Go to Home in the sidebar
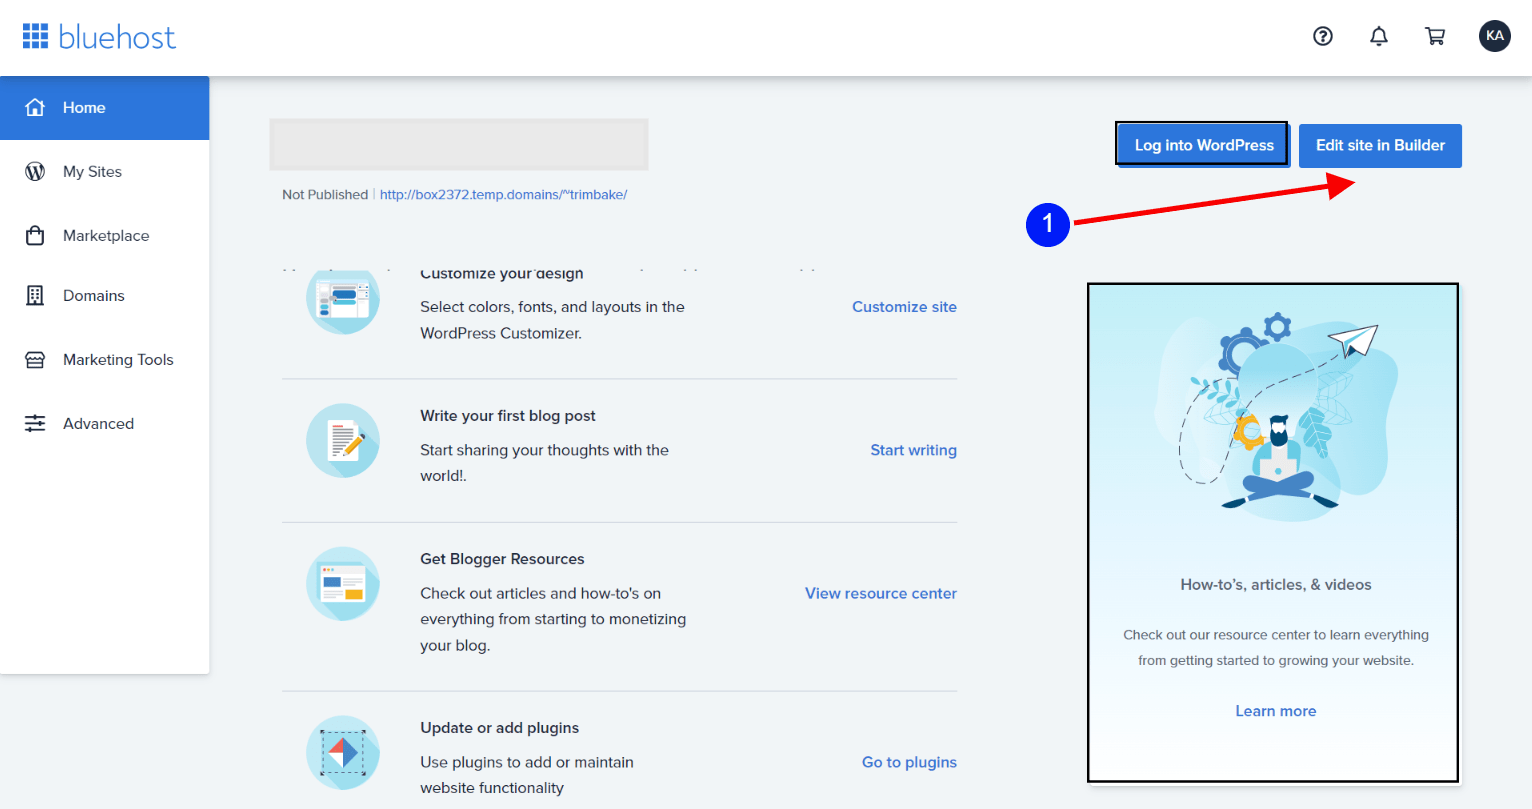Image resolution: width=1532 pixels, height=809 pixels. [104, 108]
